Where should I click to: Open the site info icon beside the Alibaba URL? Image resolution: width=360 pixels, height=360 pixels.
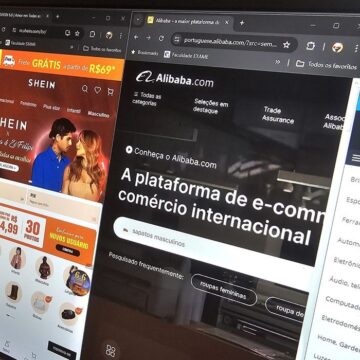[177, 39]
